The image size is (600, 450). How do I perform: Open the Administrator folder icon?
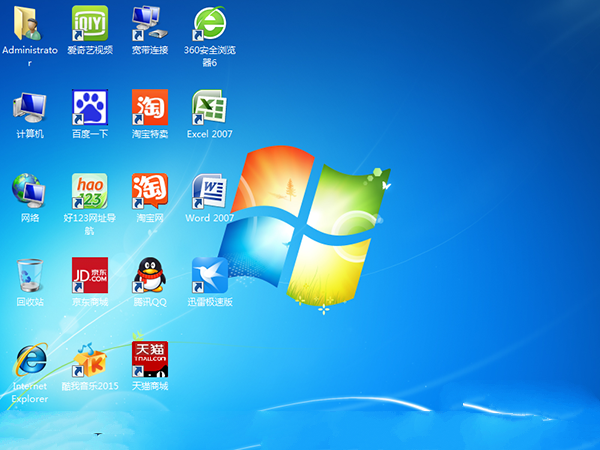[x=27, y=23]
